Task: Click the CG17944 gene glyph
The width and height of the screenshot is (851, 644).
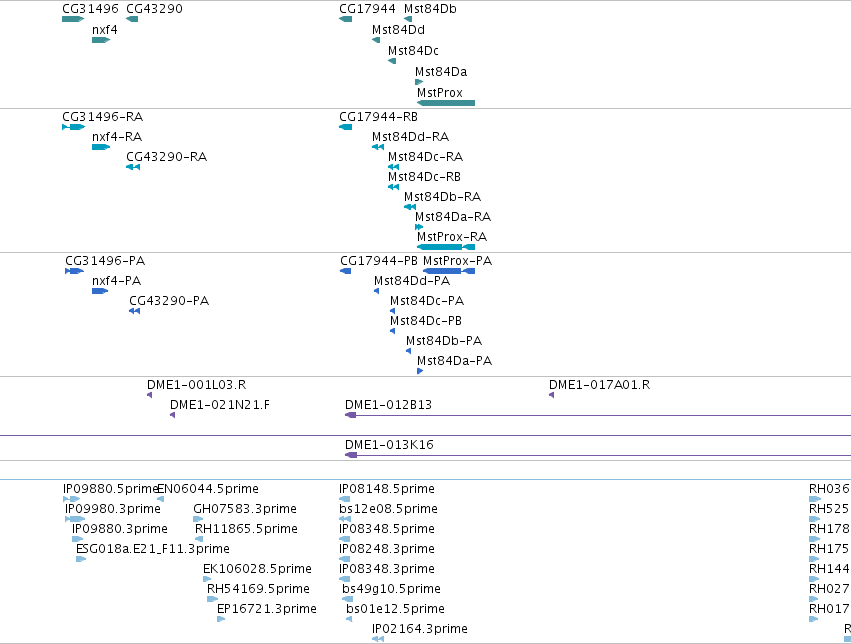Action: coord(345,19)
